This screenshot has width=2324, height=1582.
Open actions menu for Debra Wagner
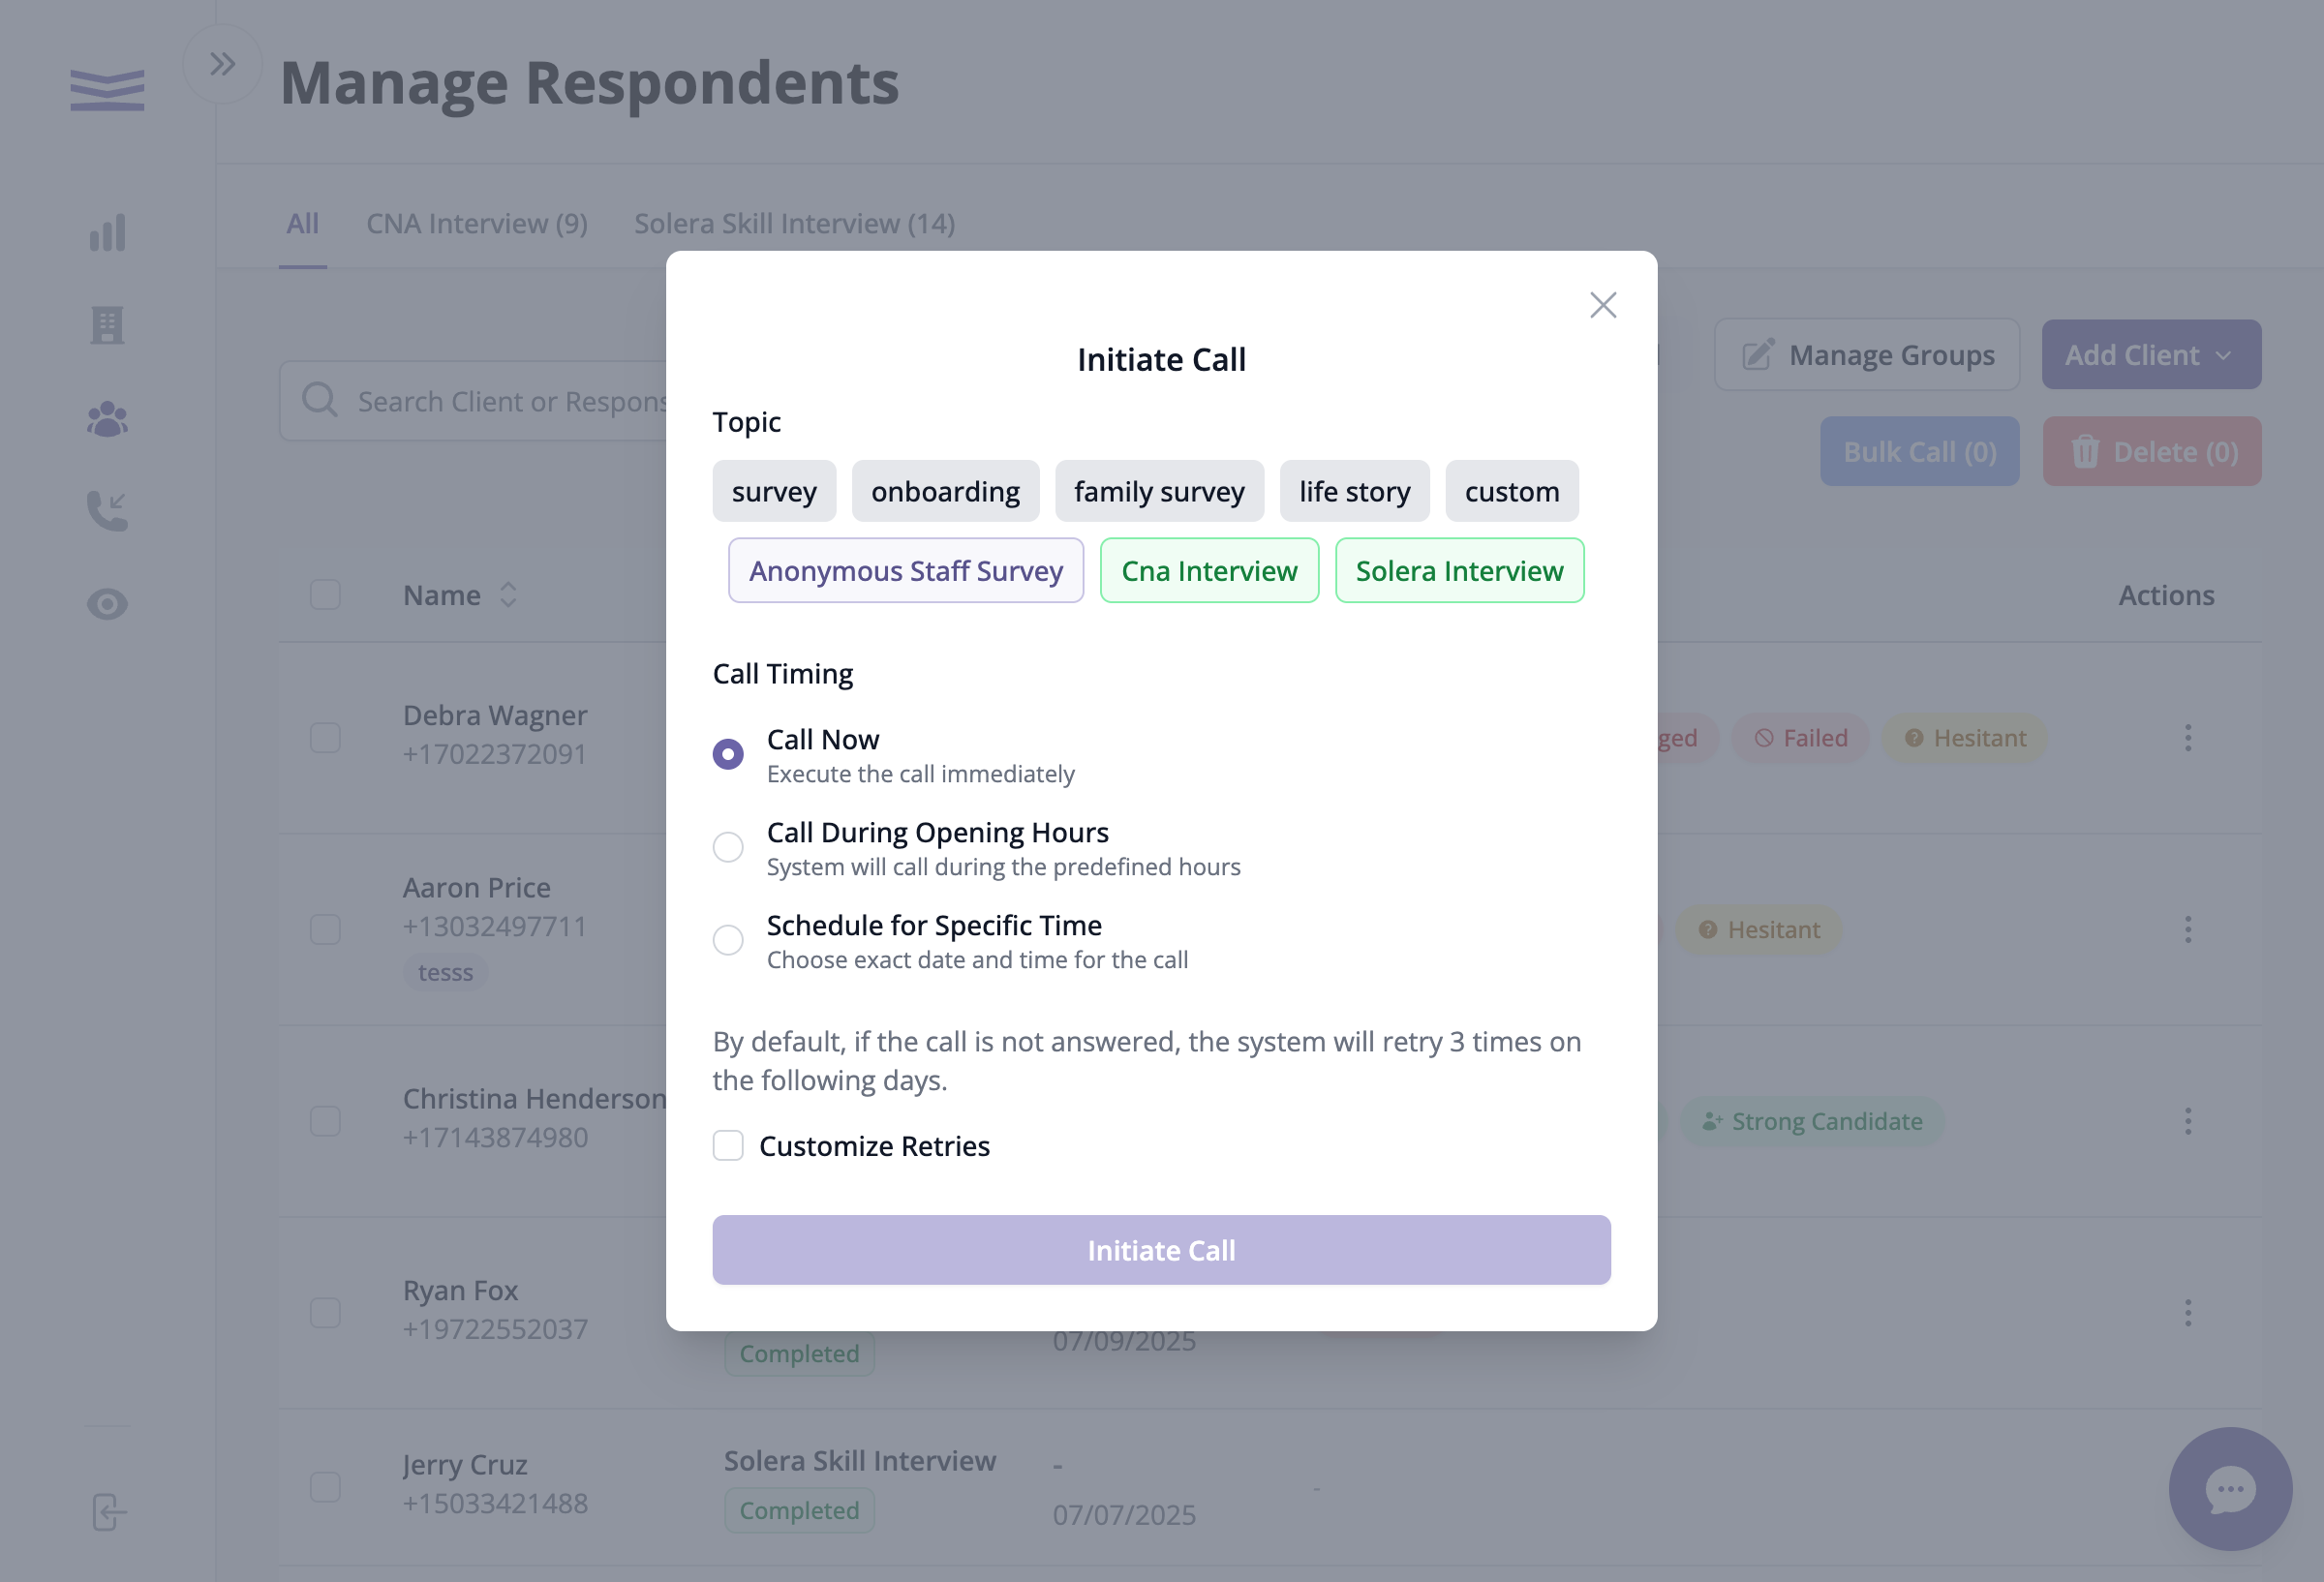coord(2187,737)
